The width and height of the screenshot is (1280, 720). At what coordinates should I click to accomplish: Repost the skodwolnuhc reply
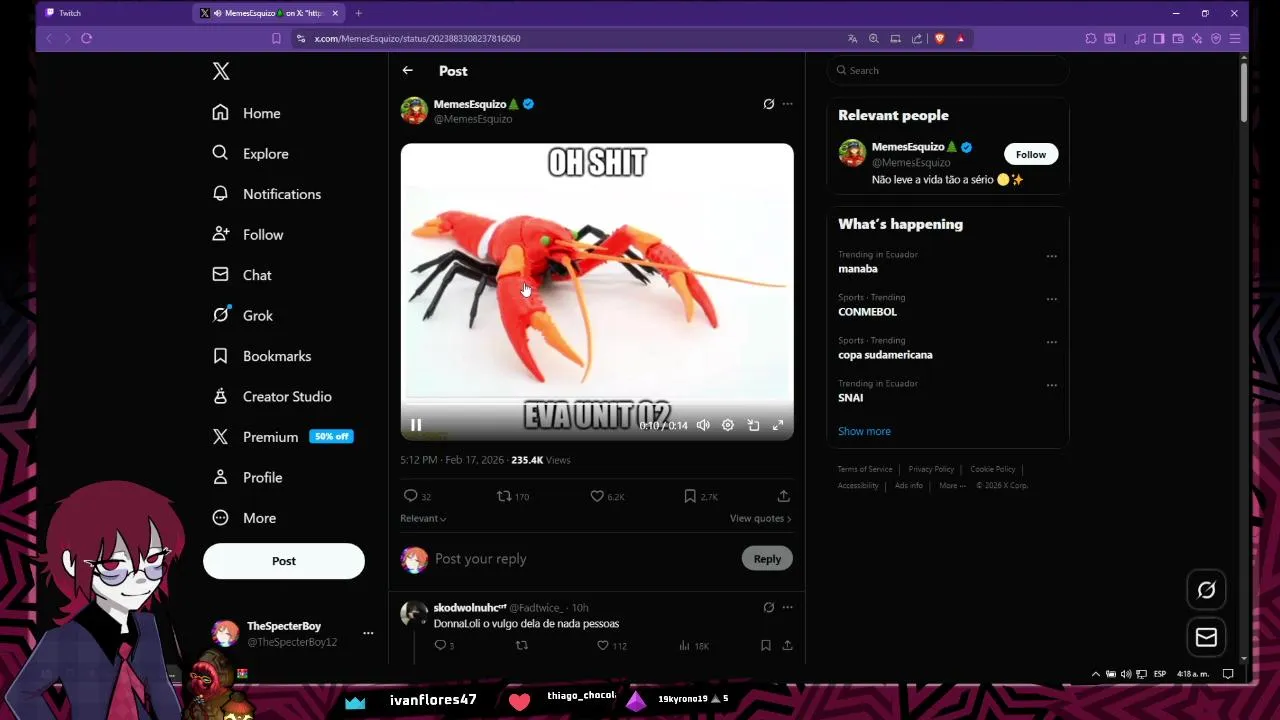click(x=521, y=646)
